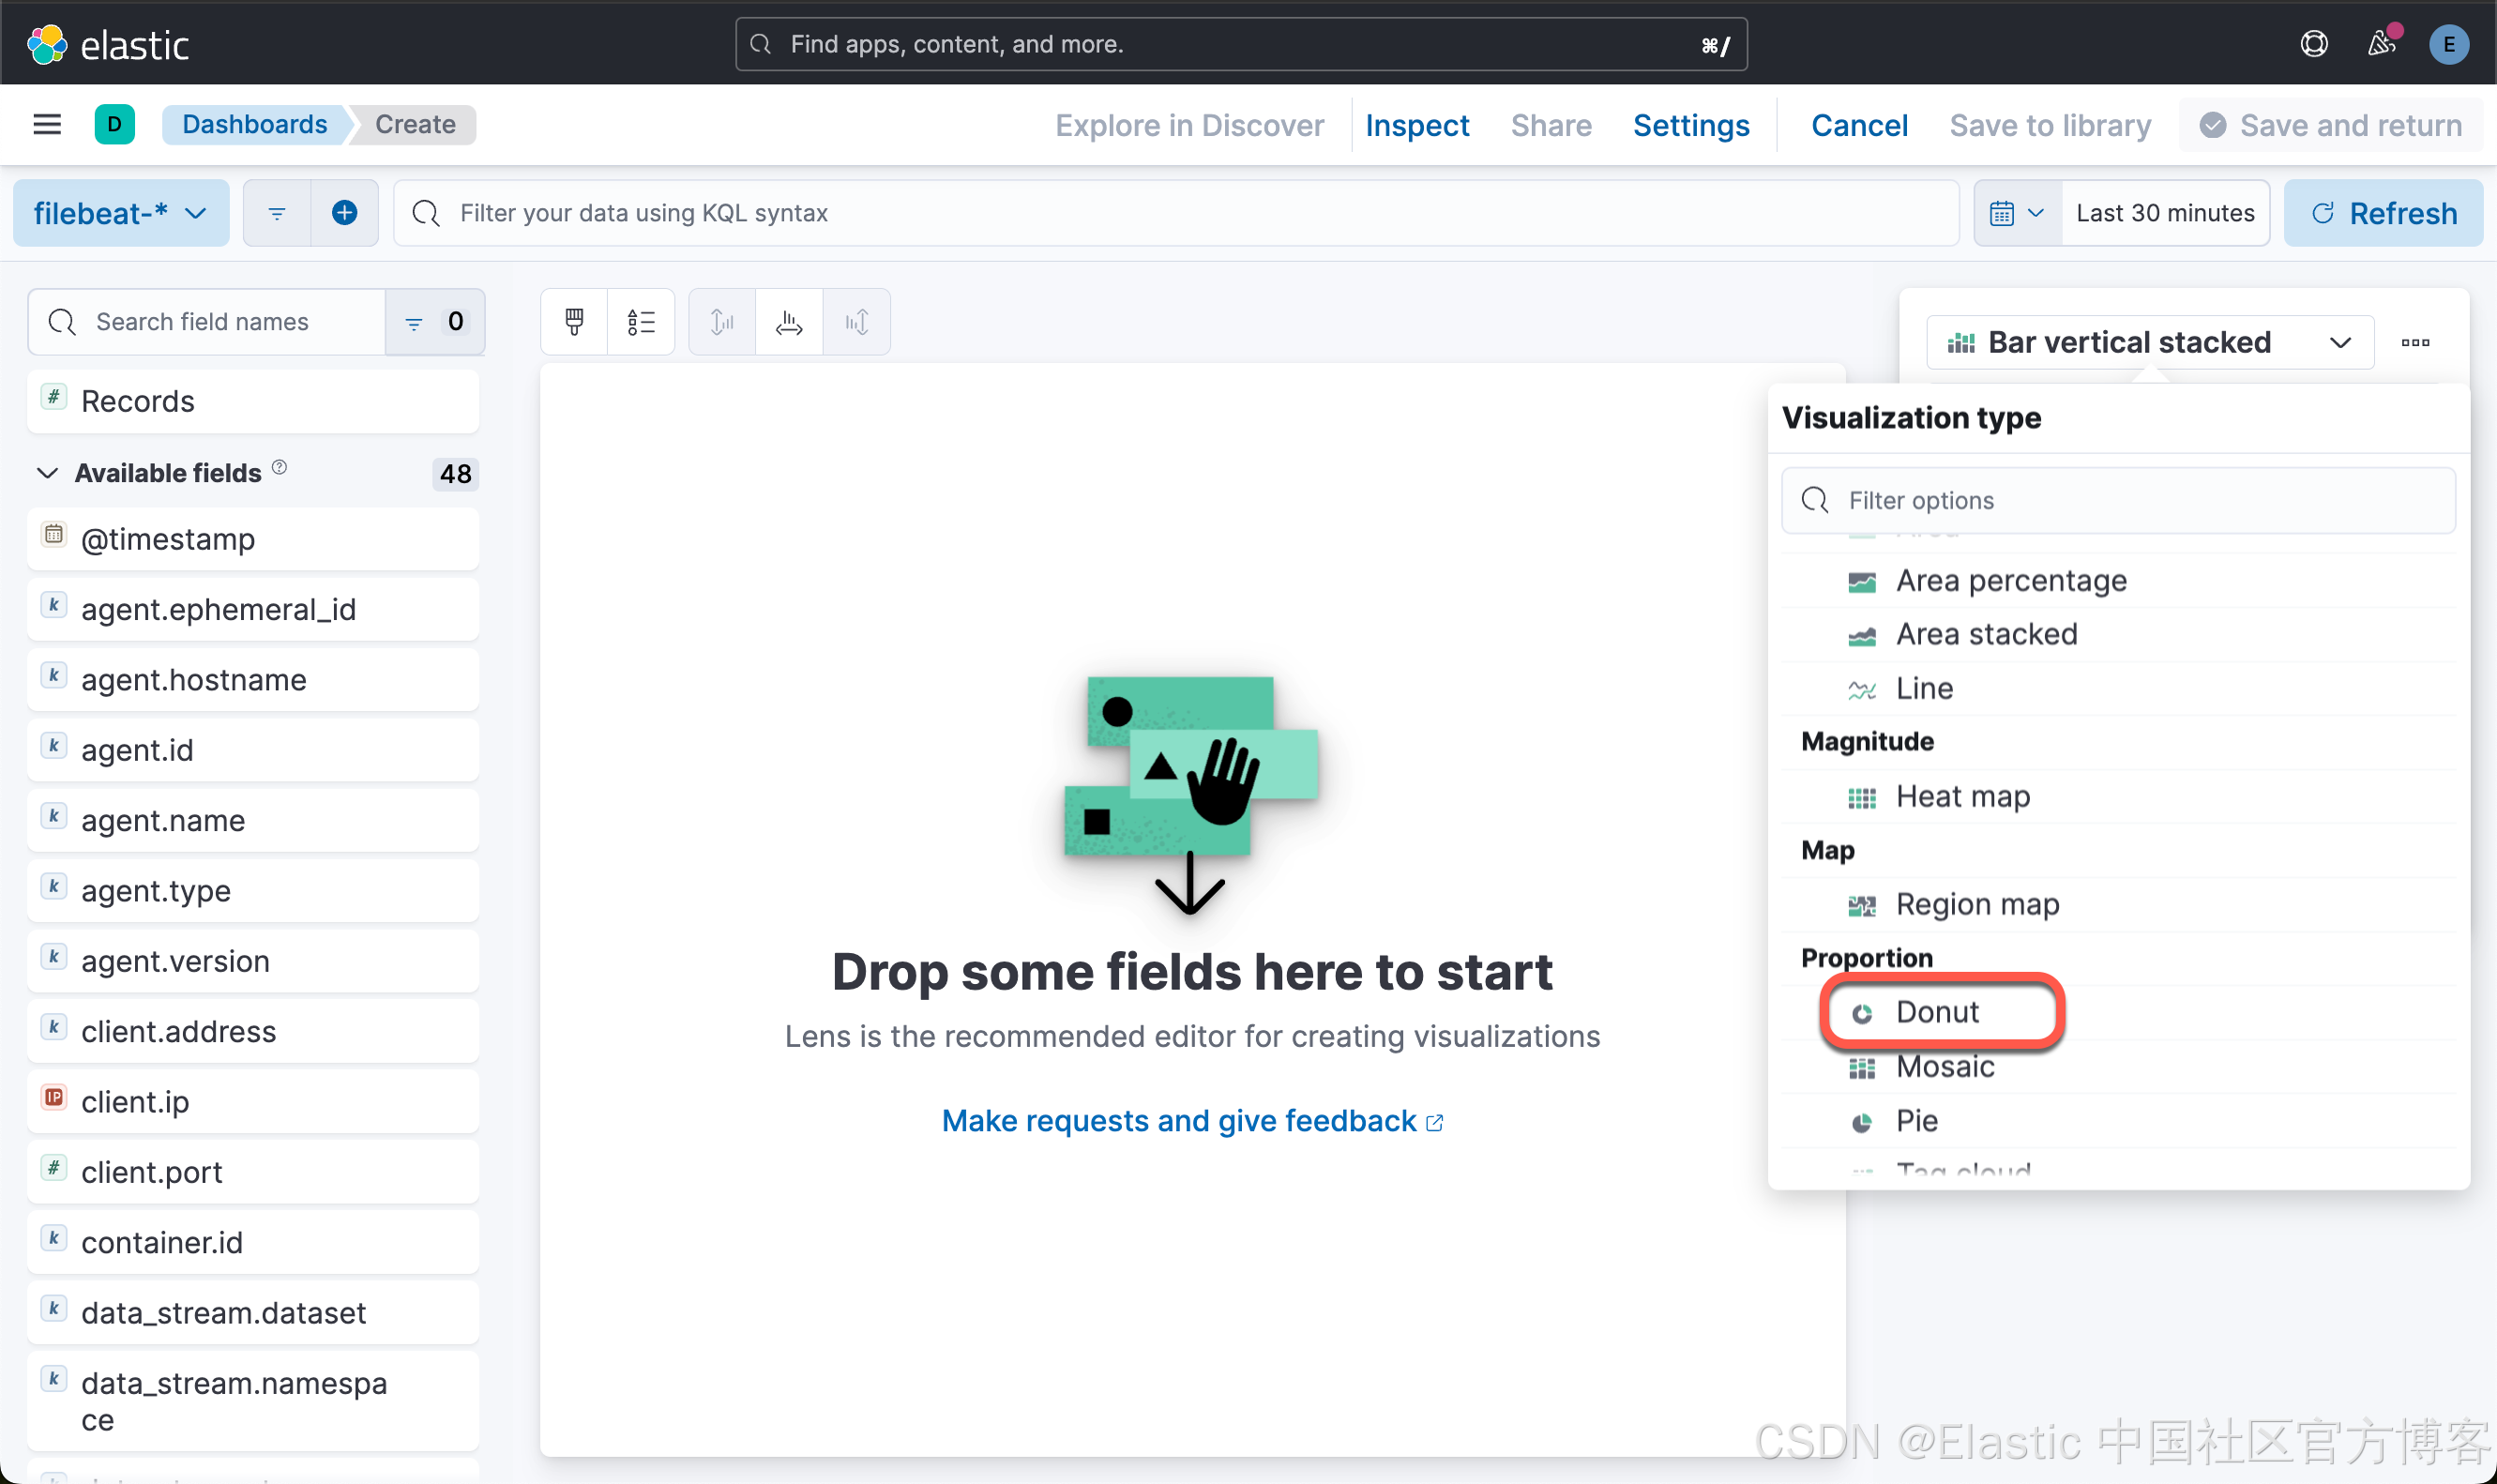Select the agent.type field
The width and height of the screenshot is (2497, 1484).
pos(253,891)
